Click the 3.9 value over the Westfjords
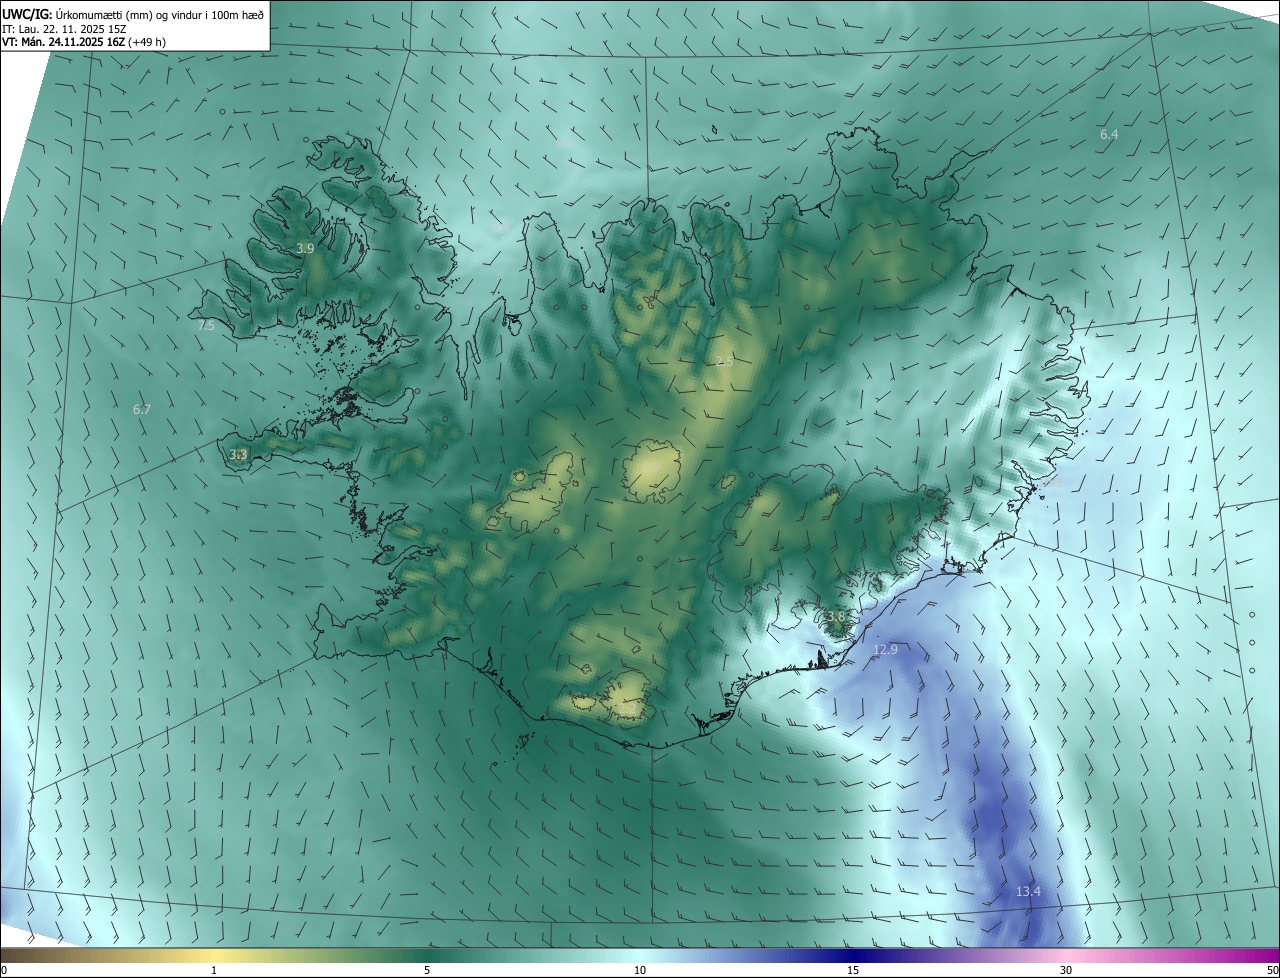The height and width of the screenshot is (978, 1280). (306, 248)
